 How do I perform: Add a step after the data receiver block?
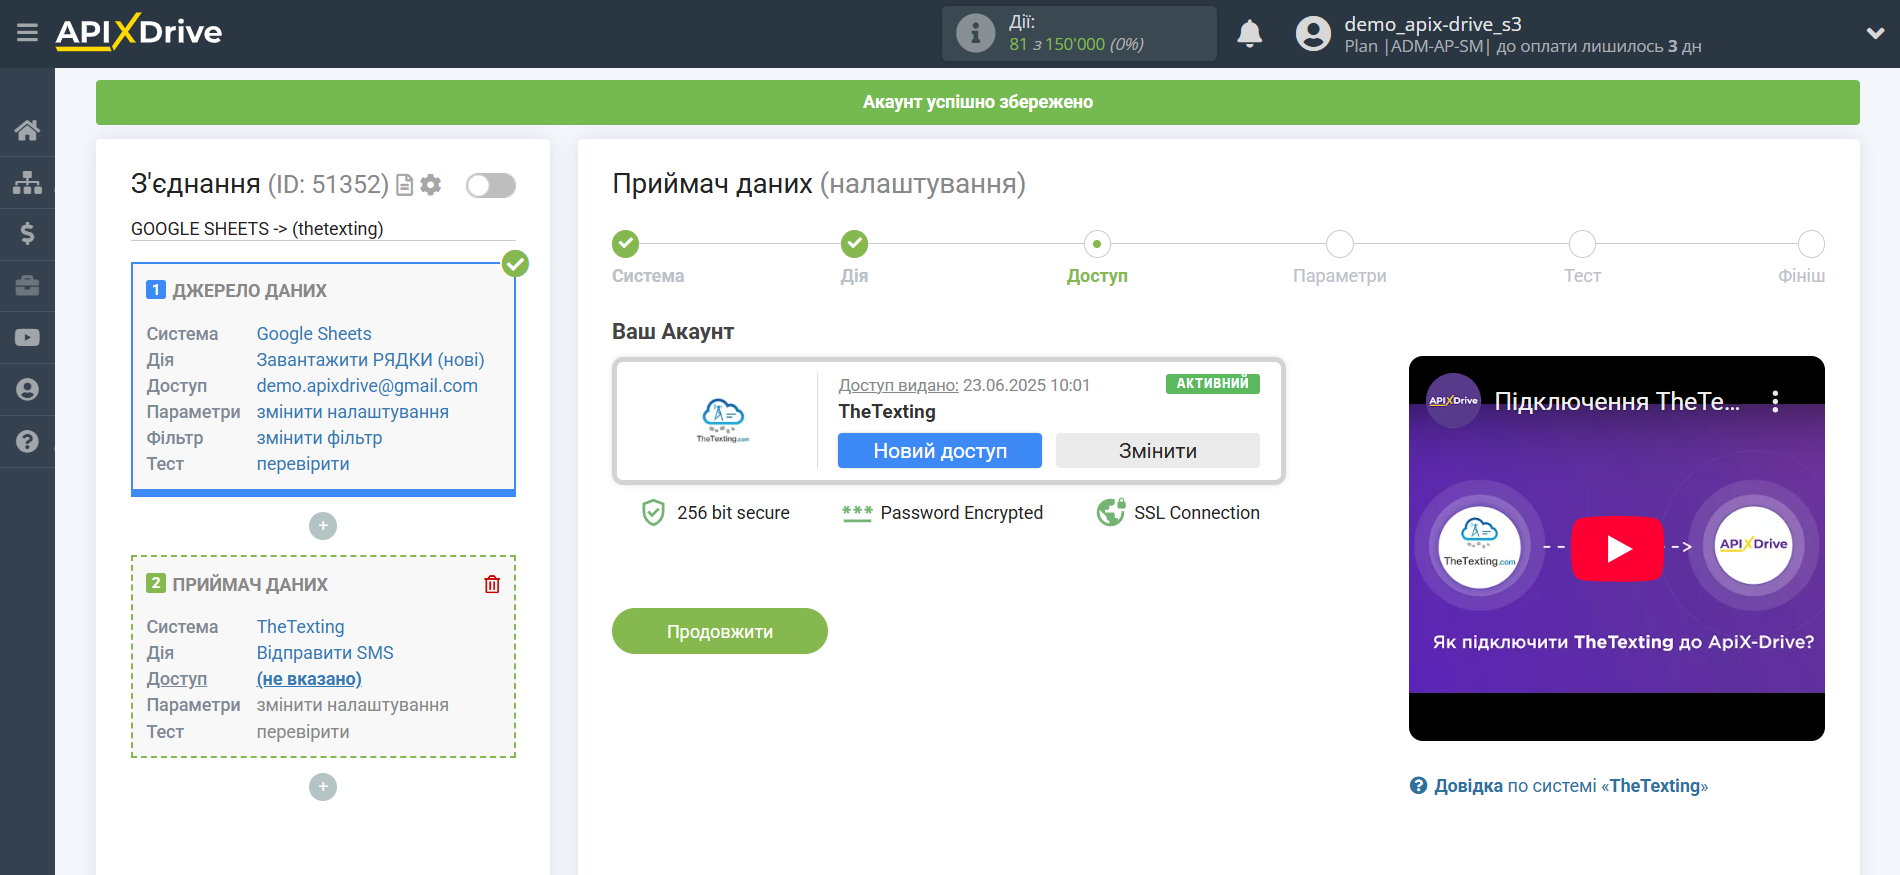point(323,787)
